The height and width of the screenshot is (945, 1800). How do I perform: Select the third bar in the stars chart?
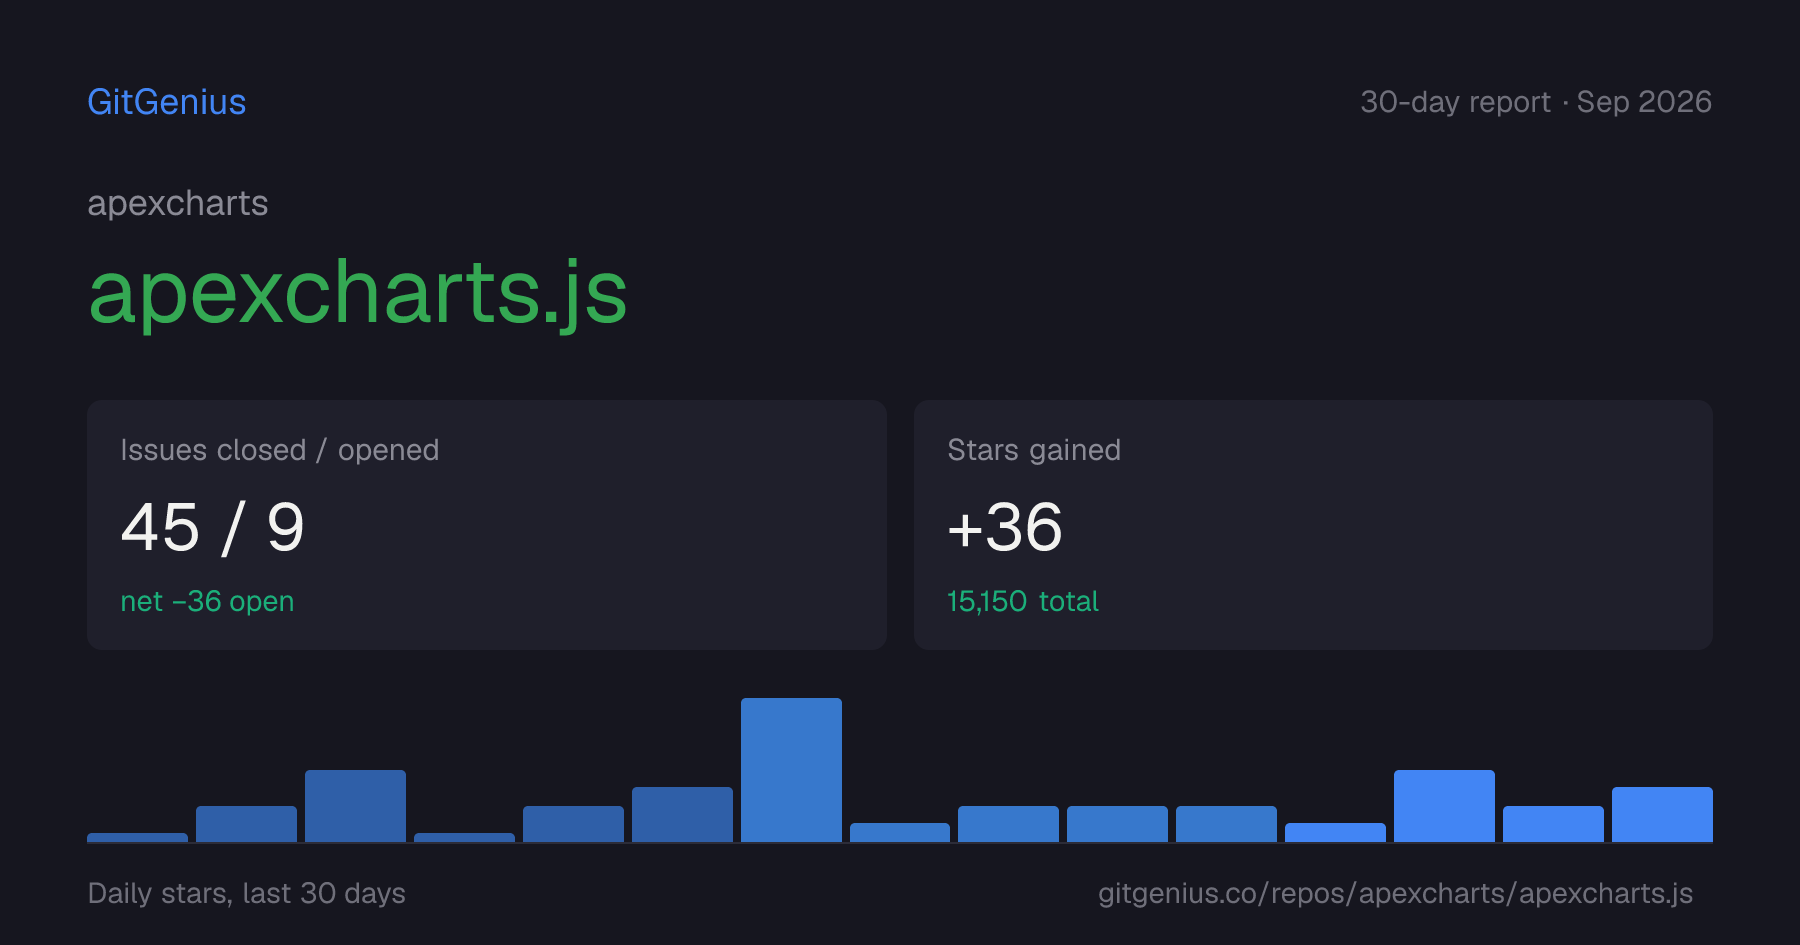(x=355, y=806)
